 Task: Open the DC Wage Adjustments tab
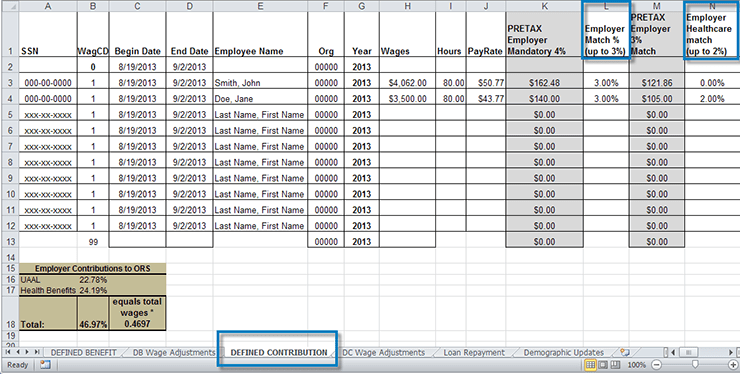coord(383,352)
